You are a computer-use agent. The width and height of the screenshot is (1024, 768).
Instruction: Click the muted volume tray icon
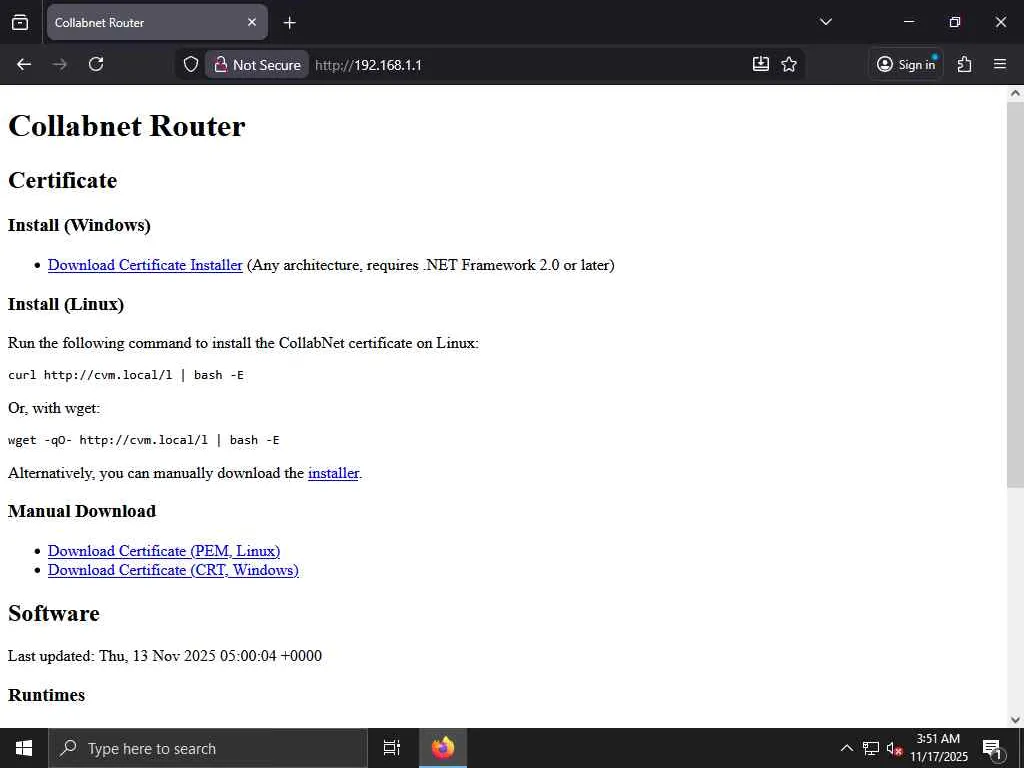coord(894,748)
